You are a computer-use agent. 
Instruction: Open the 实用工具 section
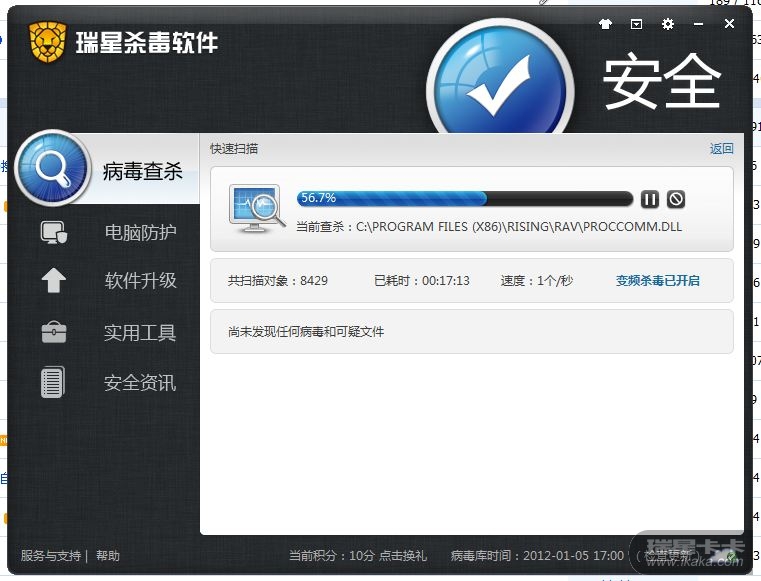point(140,332)
